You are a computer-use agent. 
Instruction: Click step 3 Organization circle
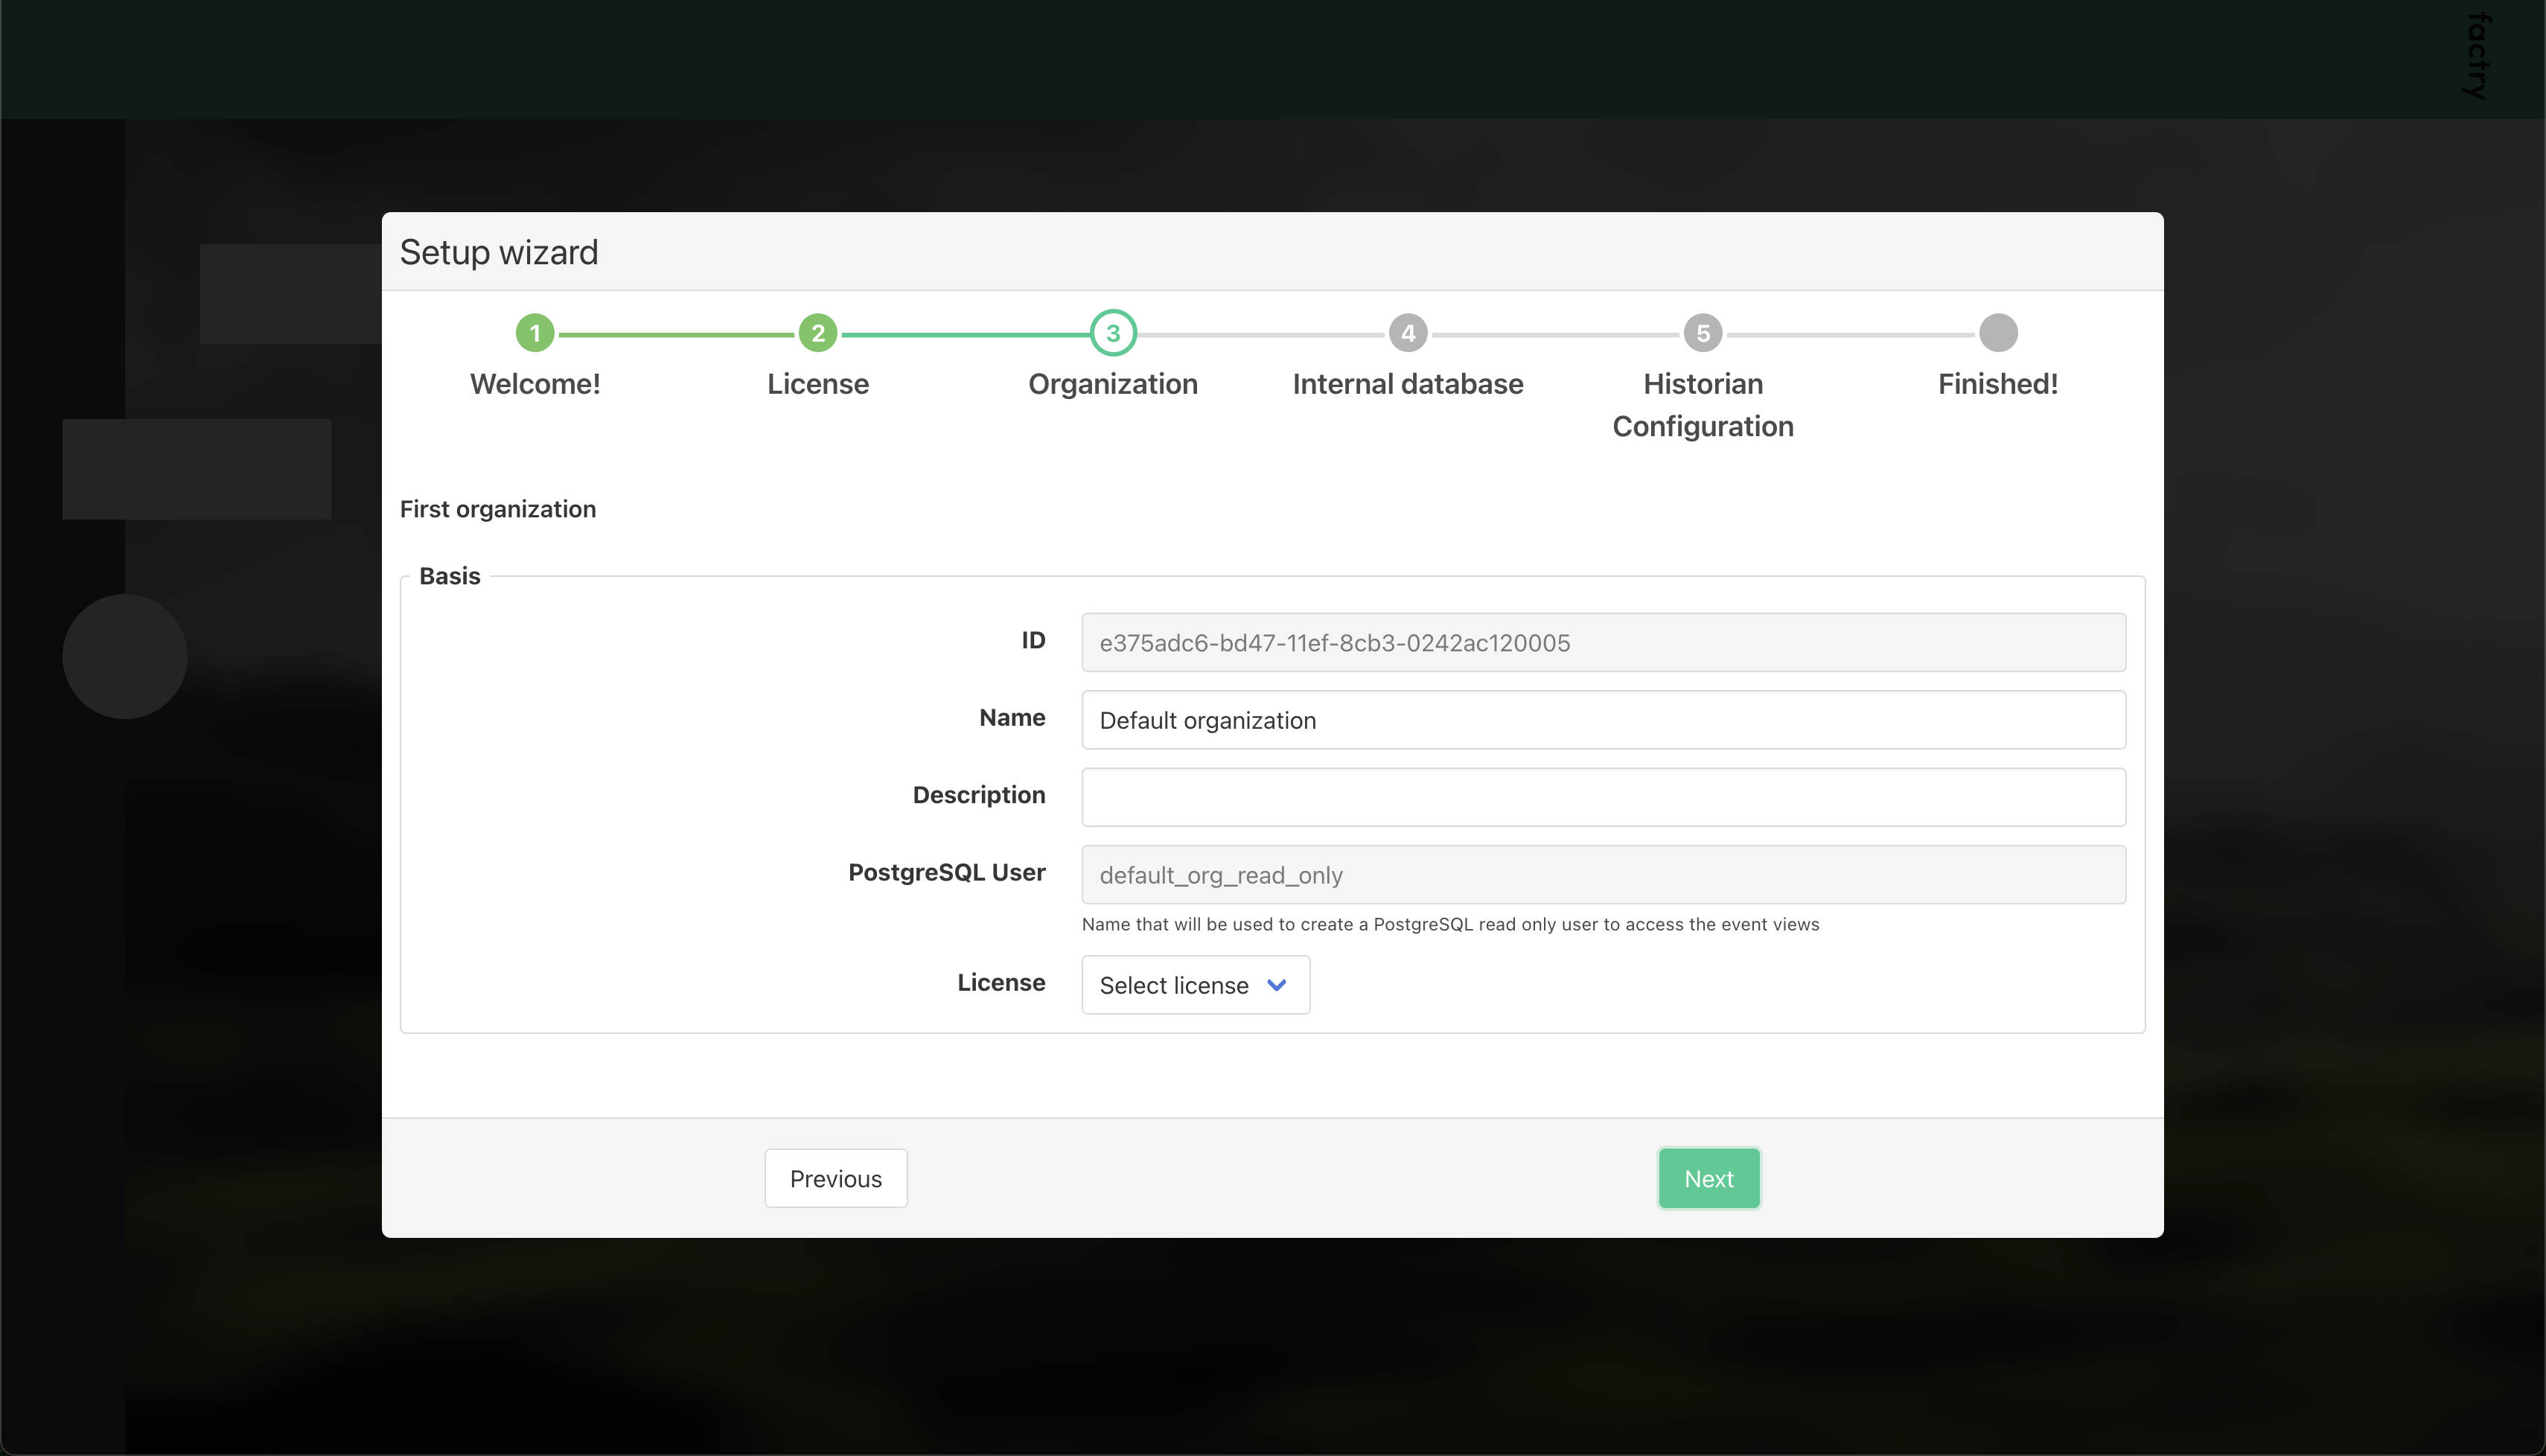coord(1113,333)
